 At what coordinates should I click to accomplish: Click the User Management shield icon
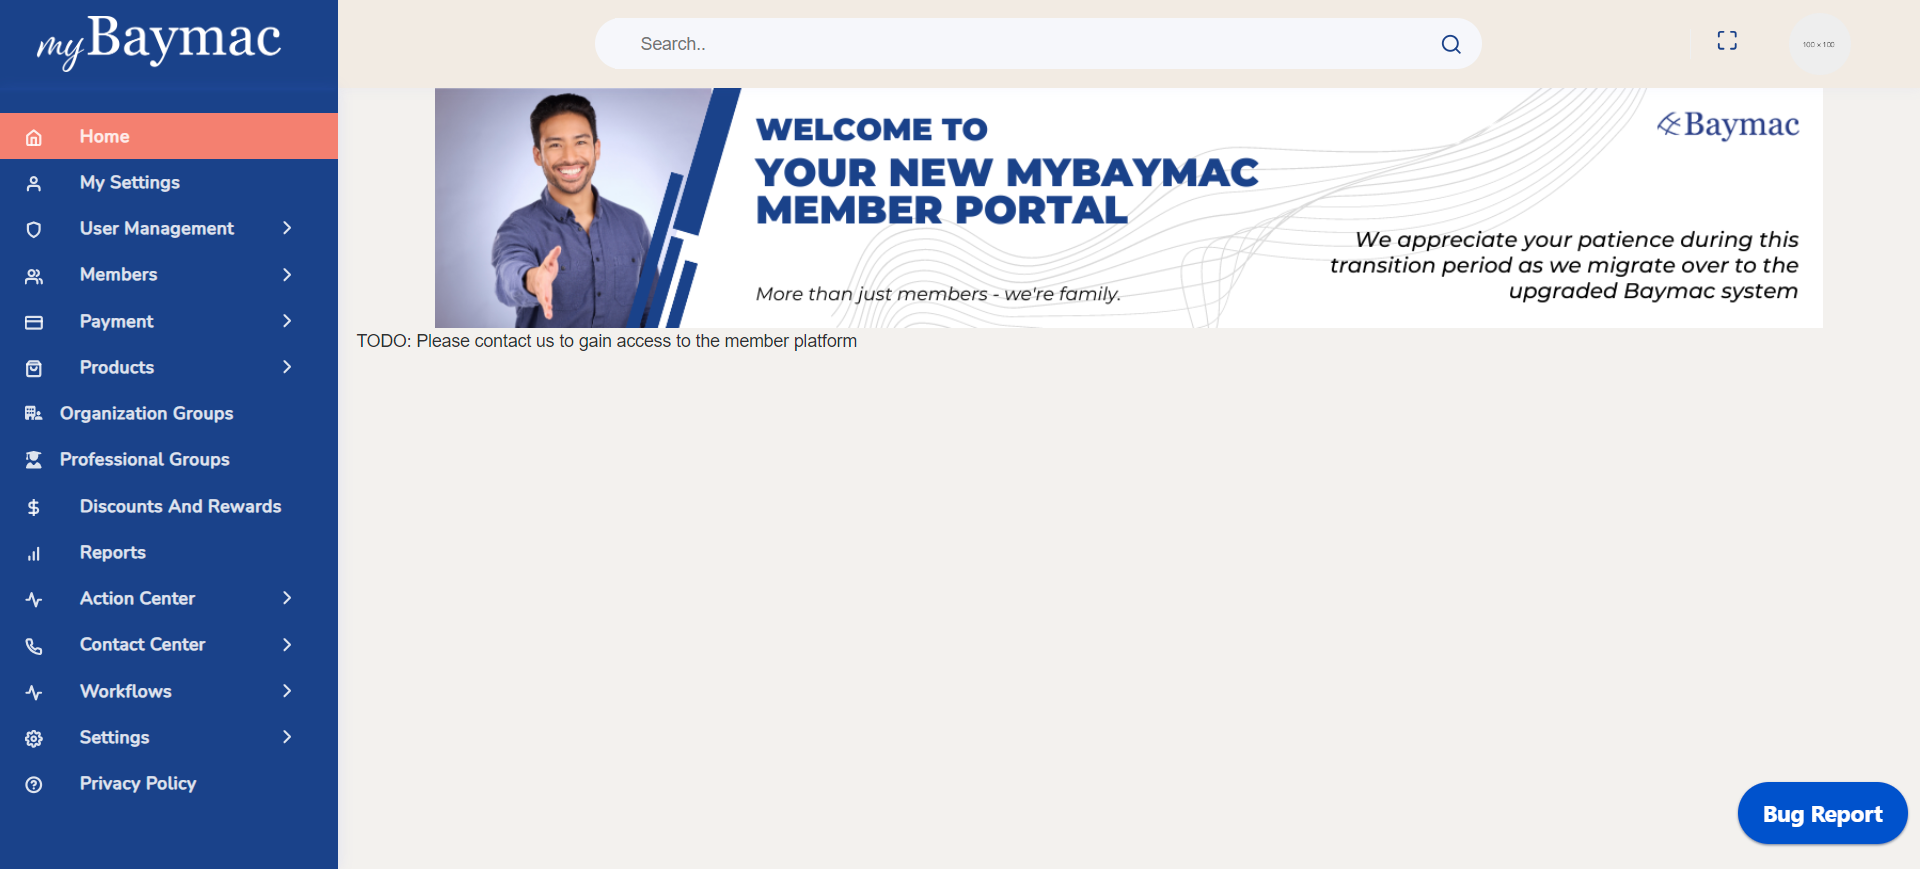tap(34, 229)
